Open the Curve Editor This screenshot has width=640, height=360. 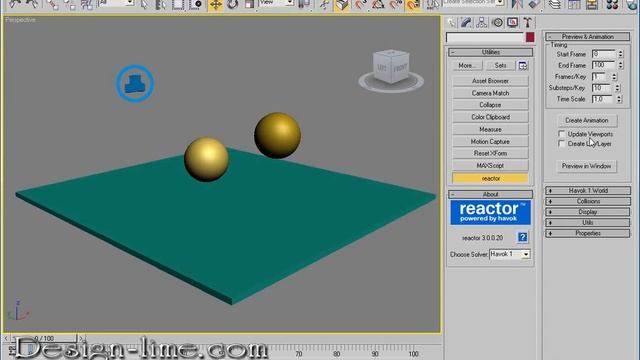coord(574,5)
